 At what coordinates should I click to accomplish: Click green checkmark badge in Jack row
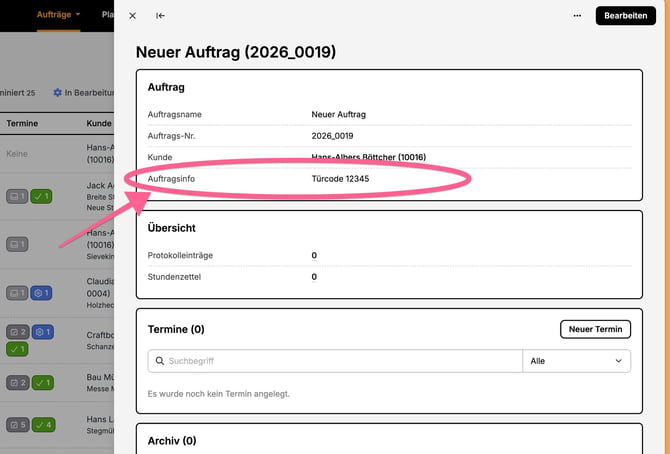pos(41,196)
